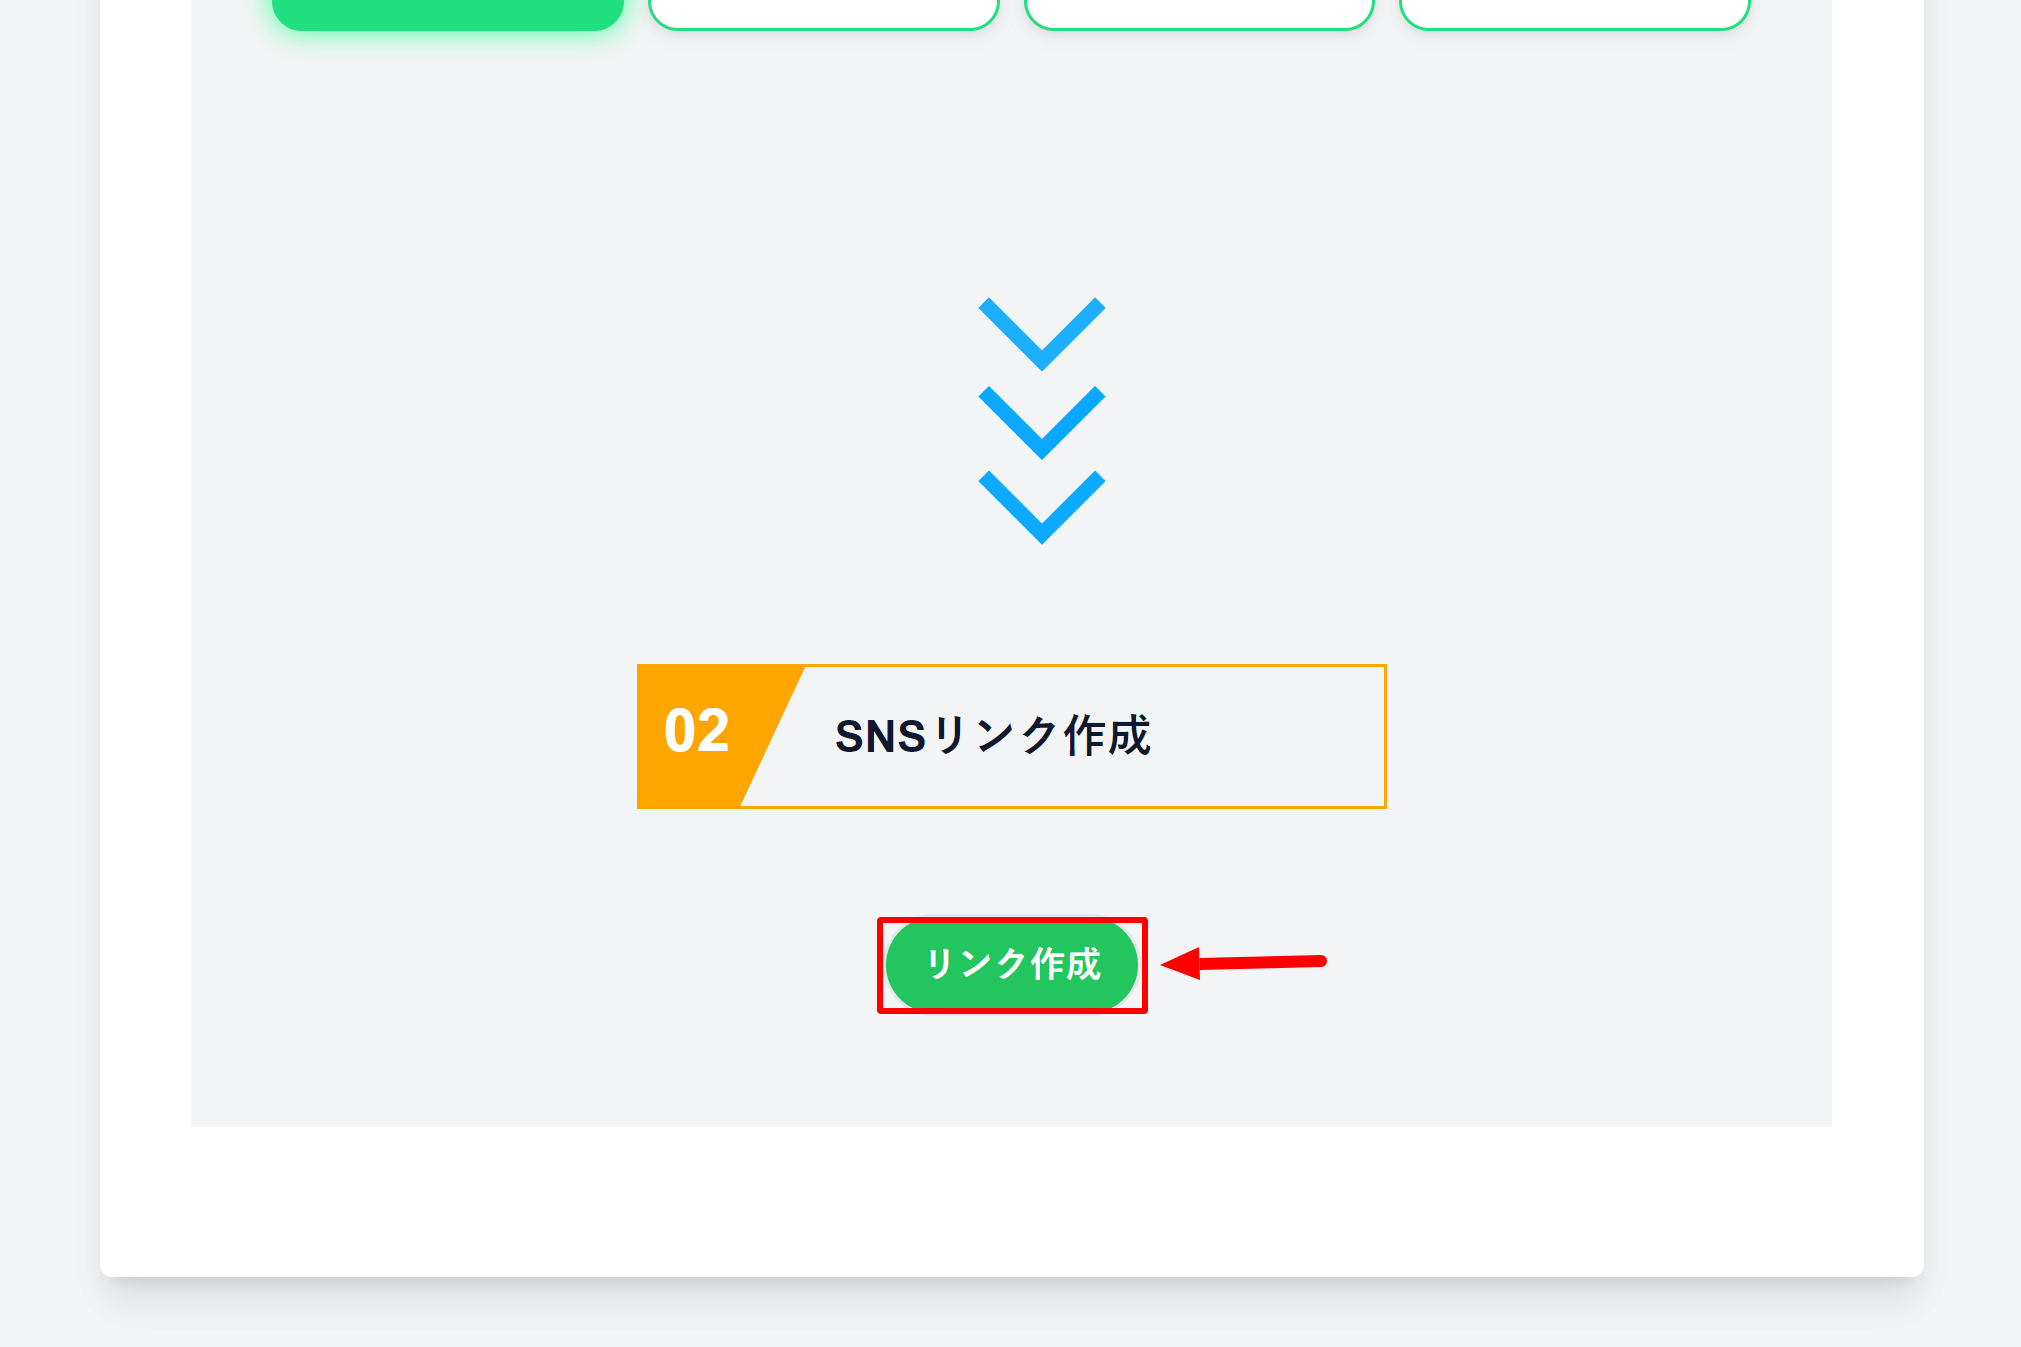Click the white card footer below gray panel
Viewport: 2021px width, 1347px height.
tap(1011, 1200)
